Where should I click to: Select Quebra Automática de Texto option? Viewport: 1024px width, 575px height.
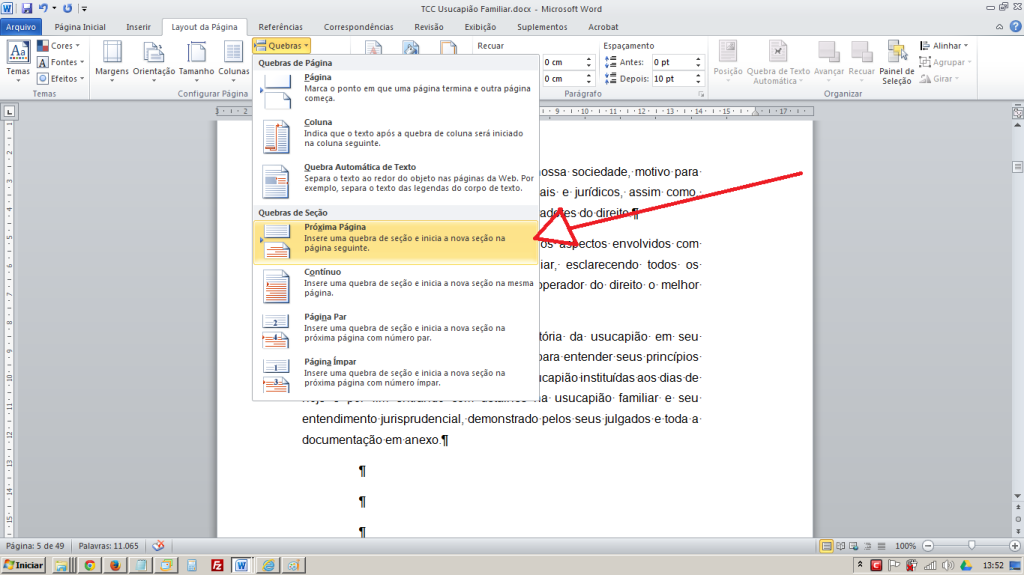point(396,181)
